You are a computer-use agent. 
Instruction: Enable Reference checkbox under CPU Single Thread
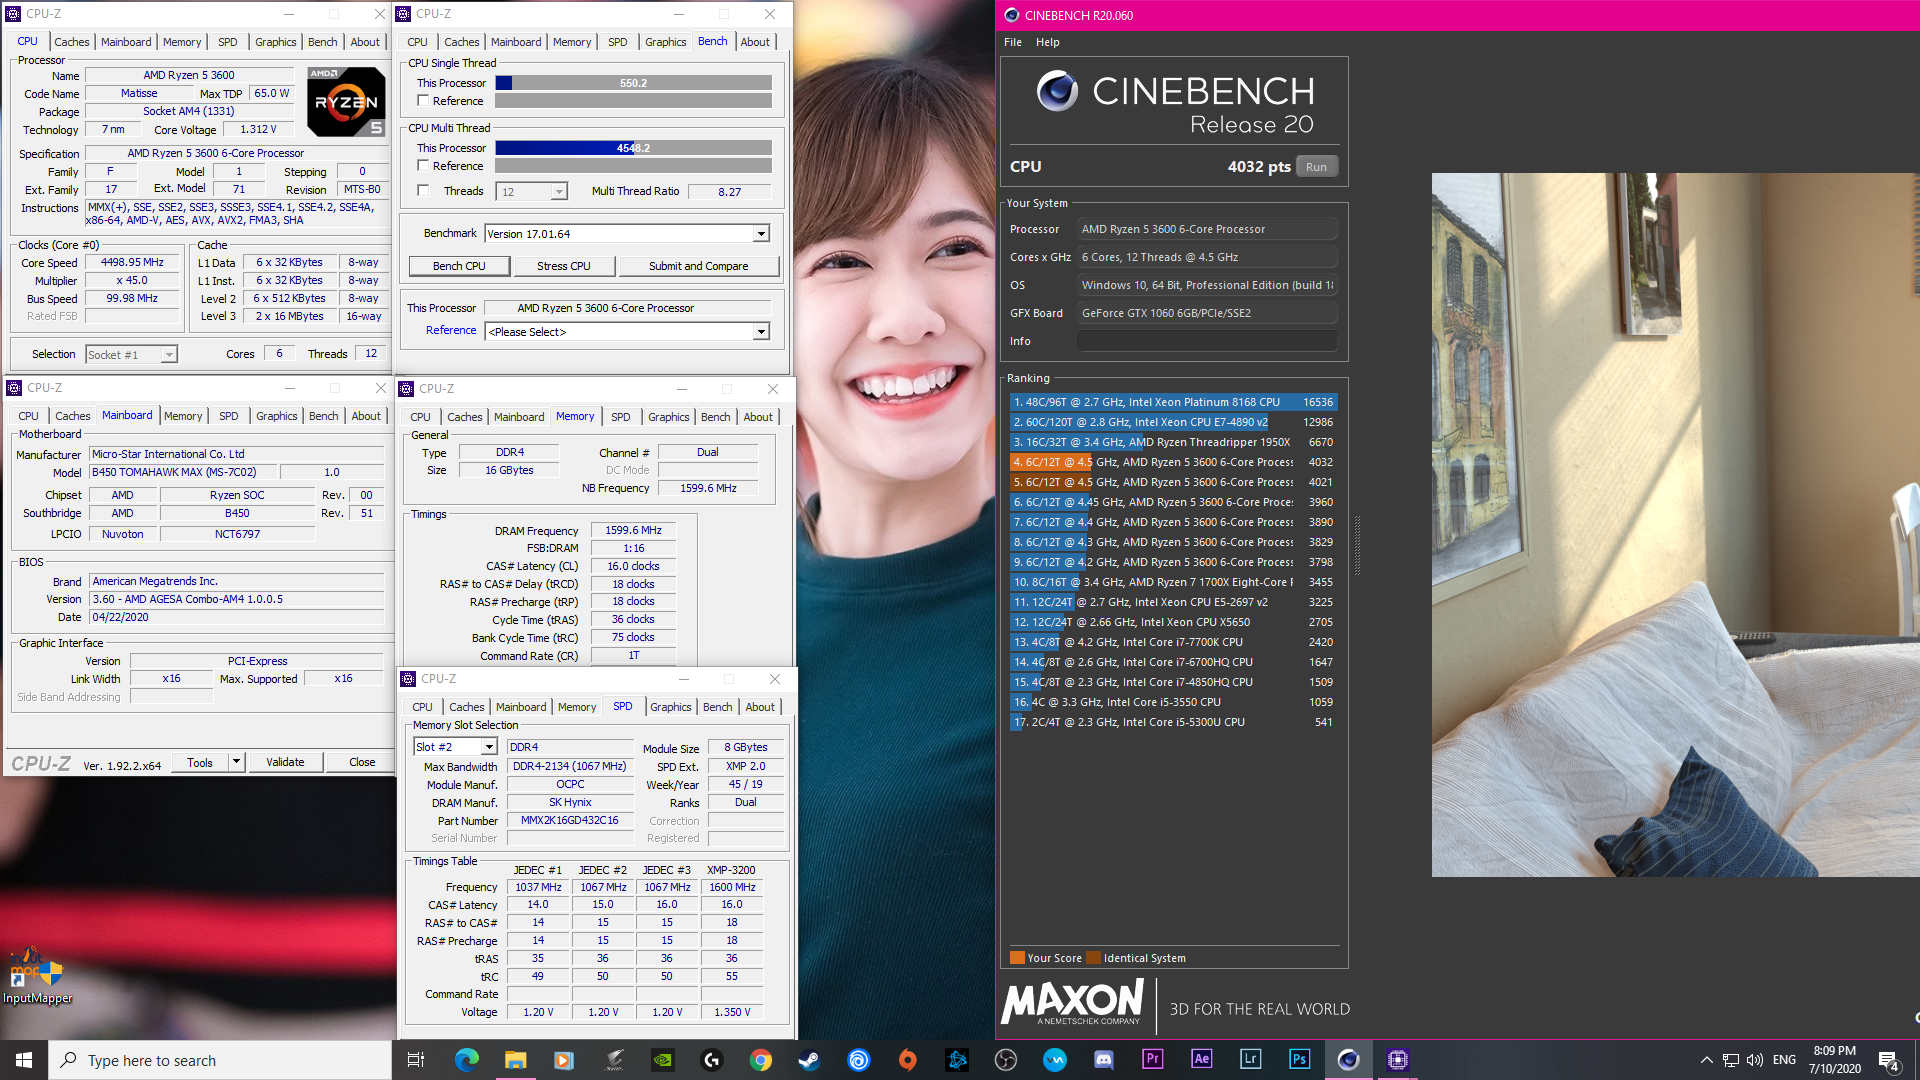click(423, 101)
